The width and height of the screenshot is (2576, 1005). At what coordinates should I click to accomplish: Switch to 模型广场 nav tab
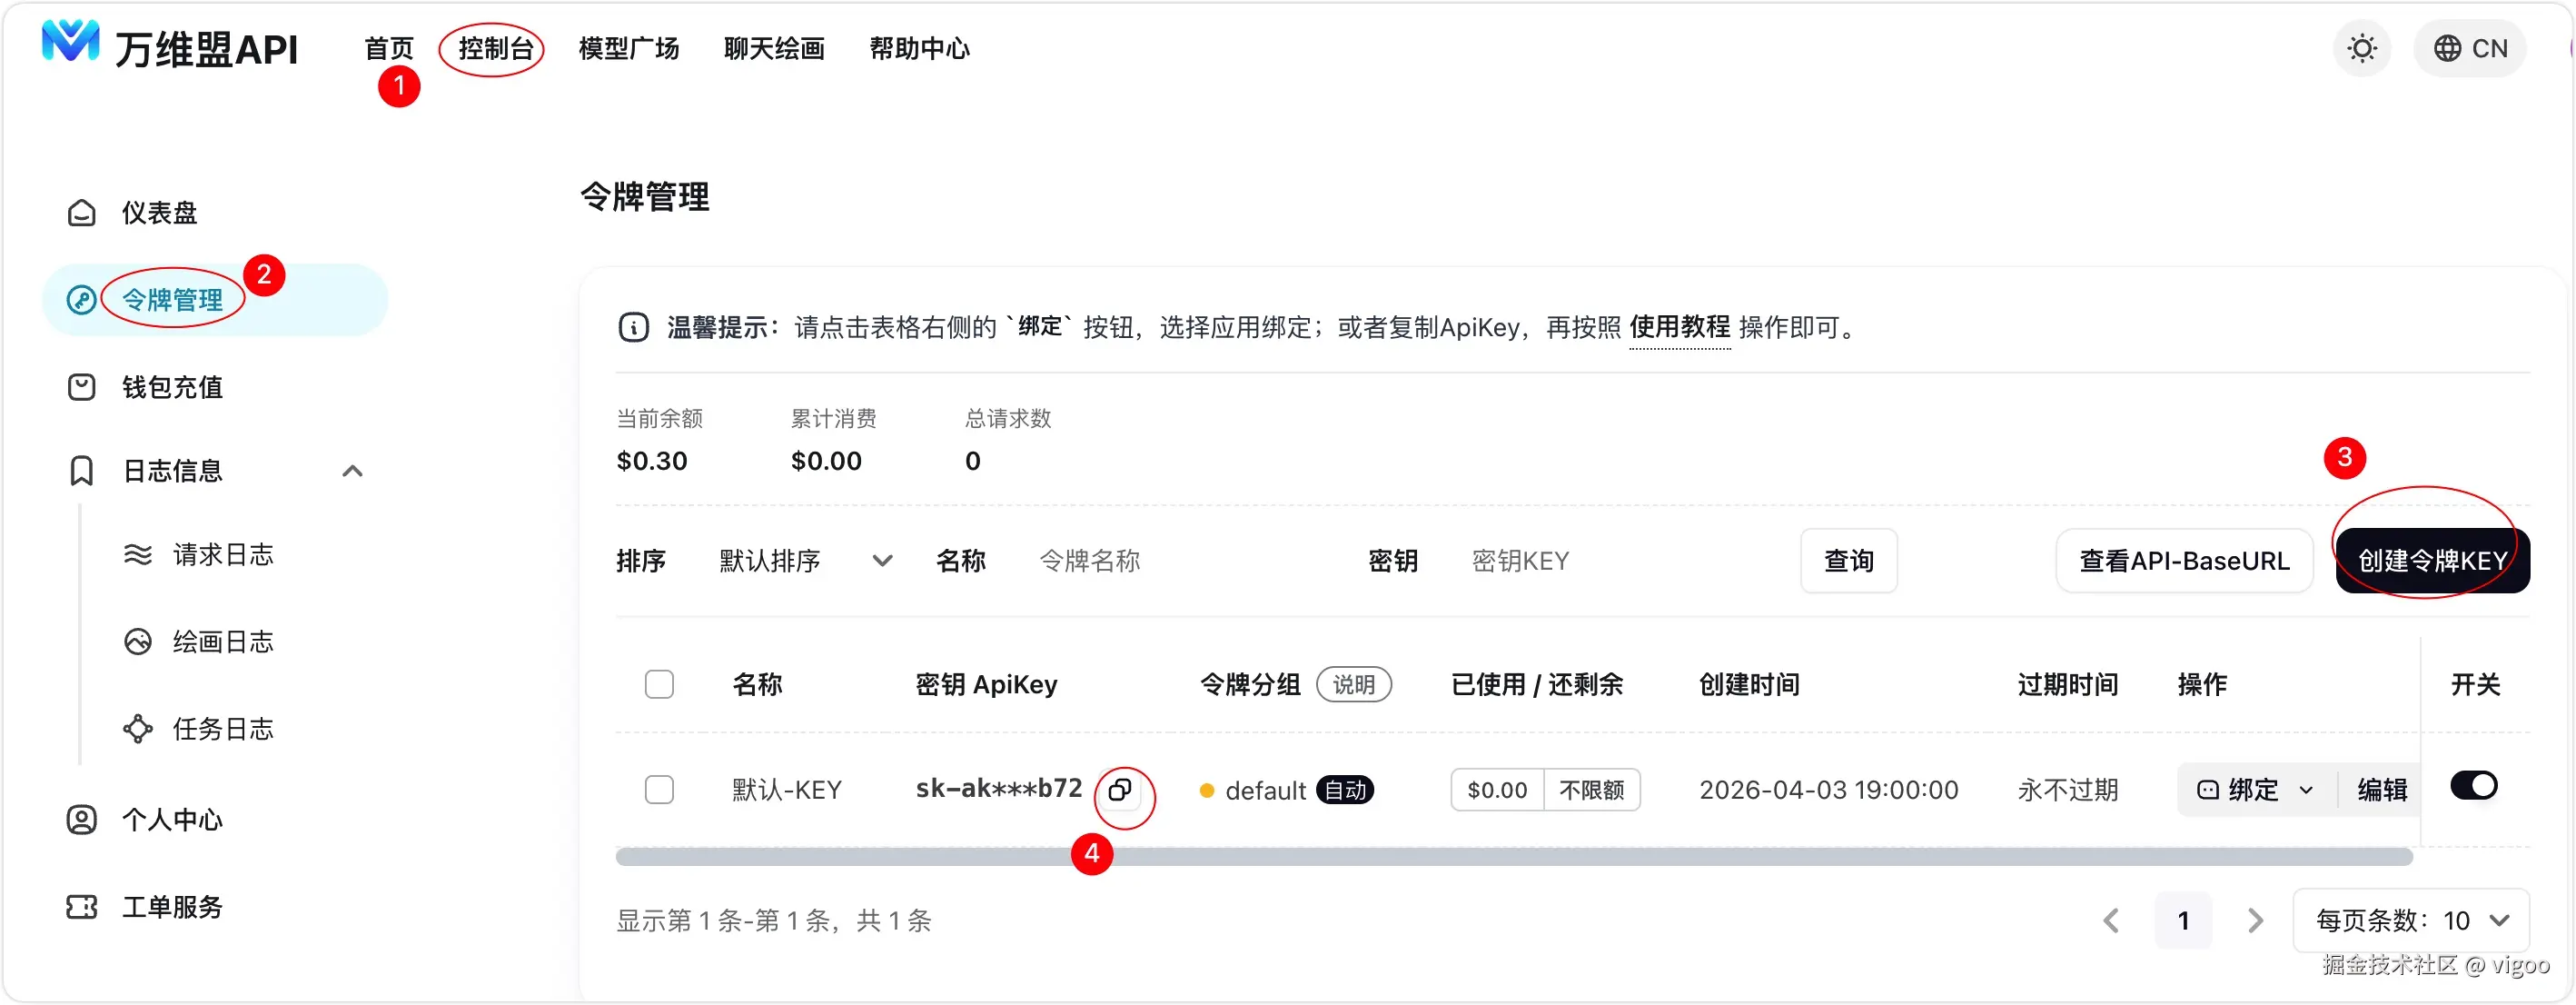[628, 49]
